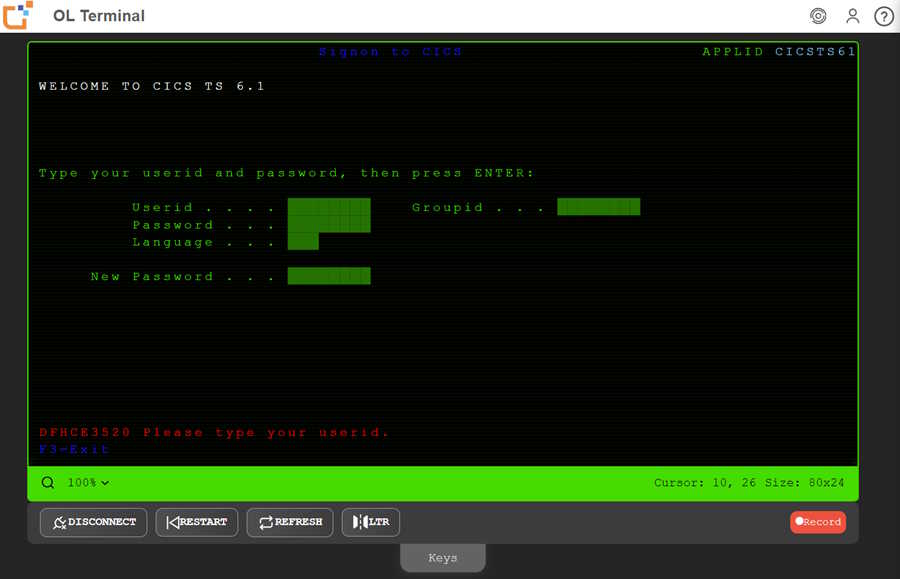Toggle the LTR text direction button
This screenshot has height=579, width=900.
[x=371, y=522]
